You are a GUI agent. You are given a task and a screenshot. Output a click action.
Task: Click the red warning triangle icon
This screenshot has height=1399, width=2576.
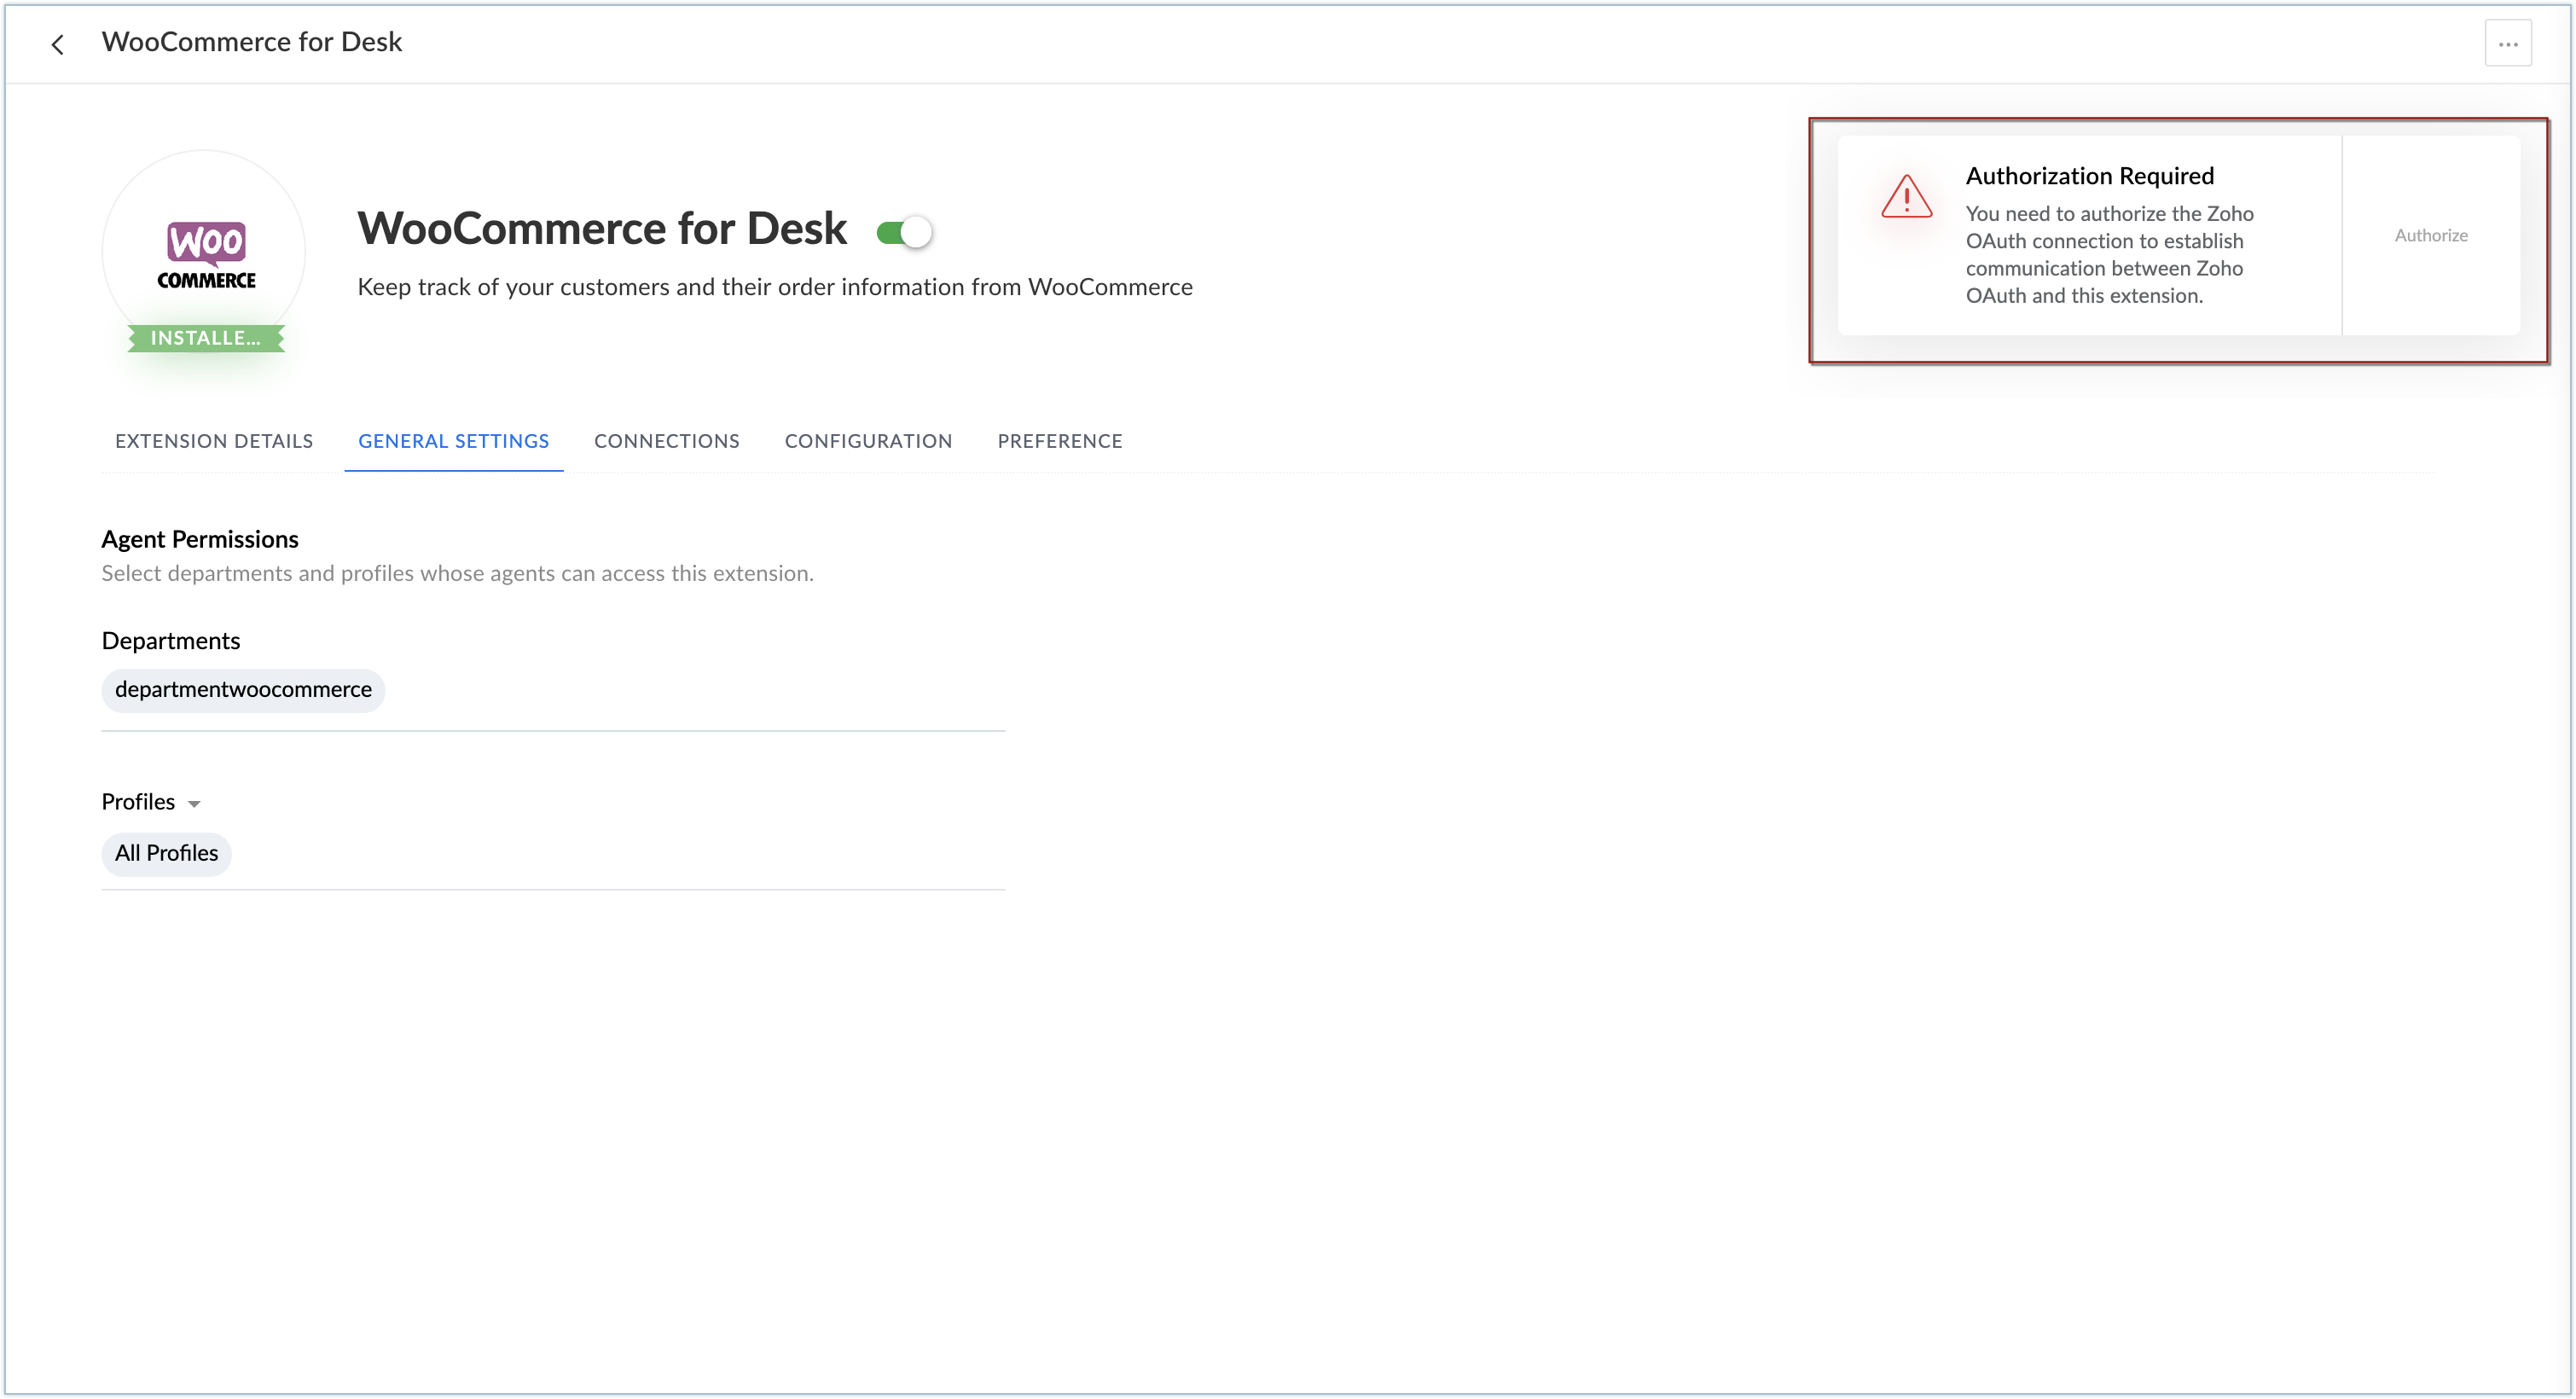point(1906,197)
